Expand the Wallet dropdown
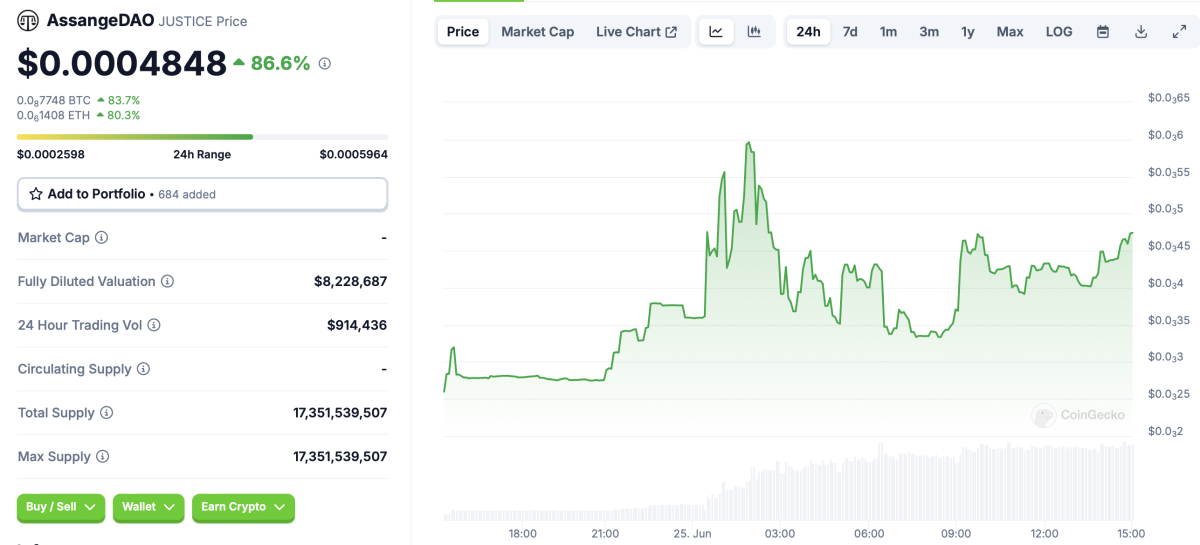The width and height of the screenshot is (1200, 545). click(148, 507)
